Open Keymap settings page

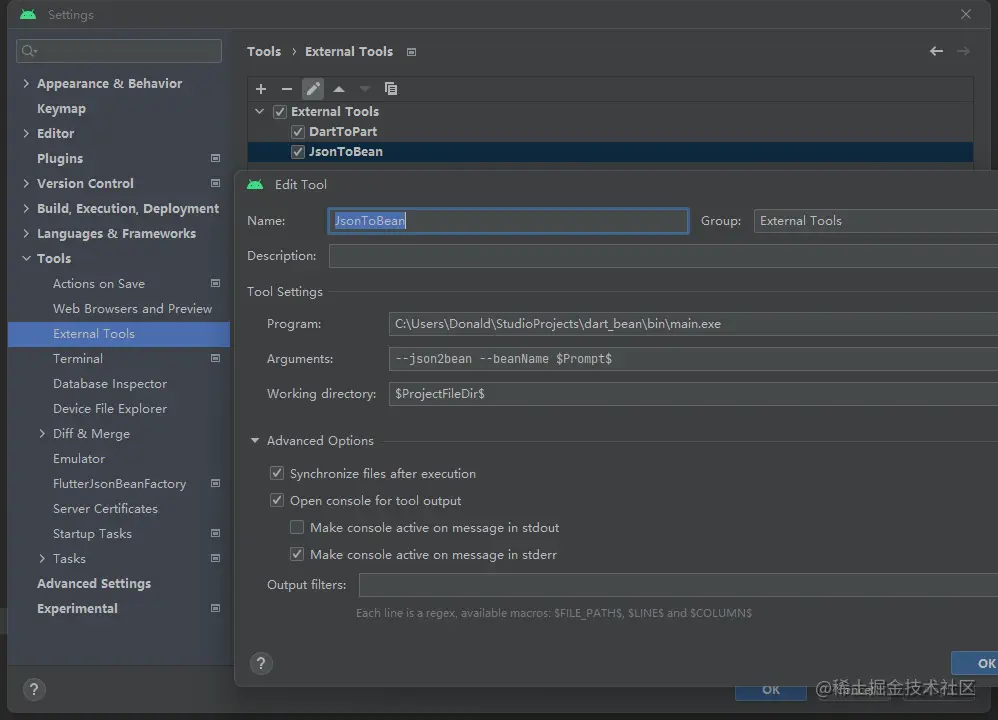pyautogui.click(x=61, y=108)
